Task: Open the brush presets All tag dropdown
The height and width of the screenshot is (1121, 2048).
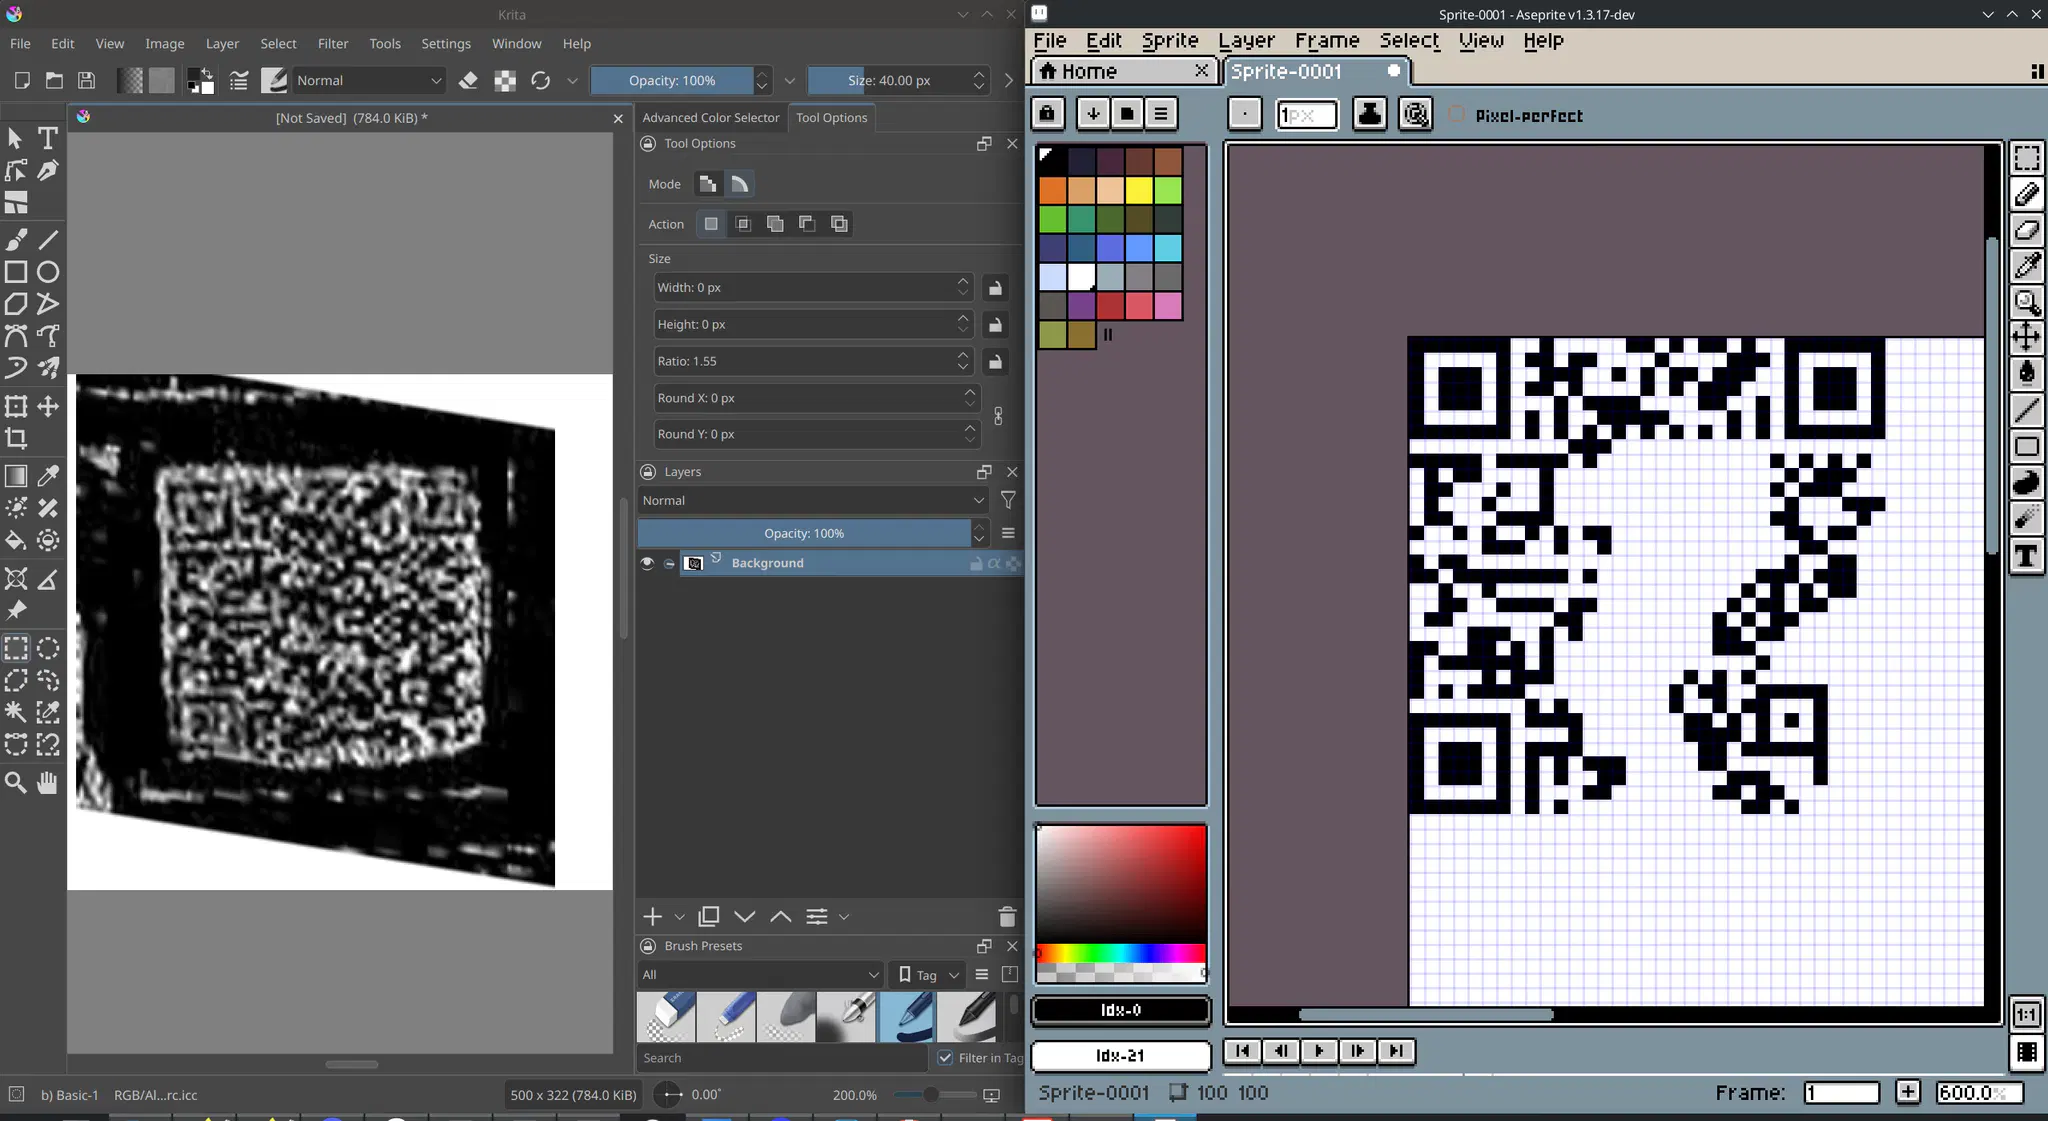Action: (760, 975)
